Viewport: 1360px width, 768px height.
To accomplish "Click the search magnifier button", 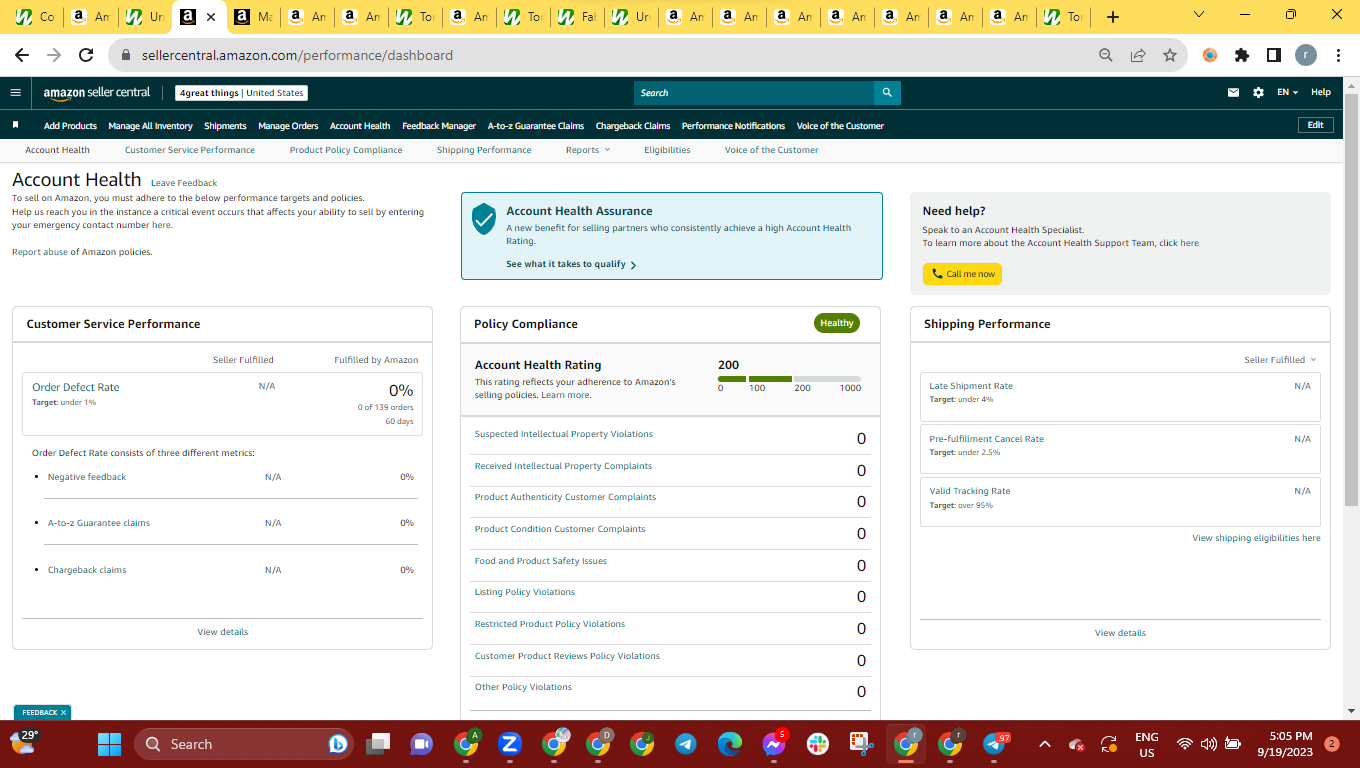I will pos(887,93).
